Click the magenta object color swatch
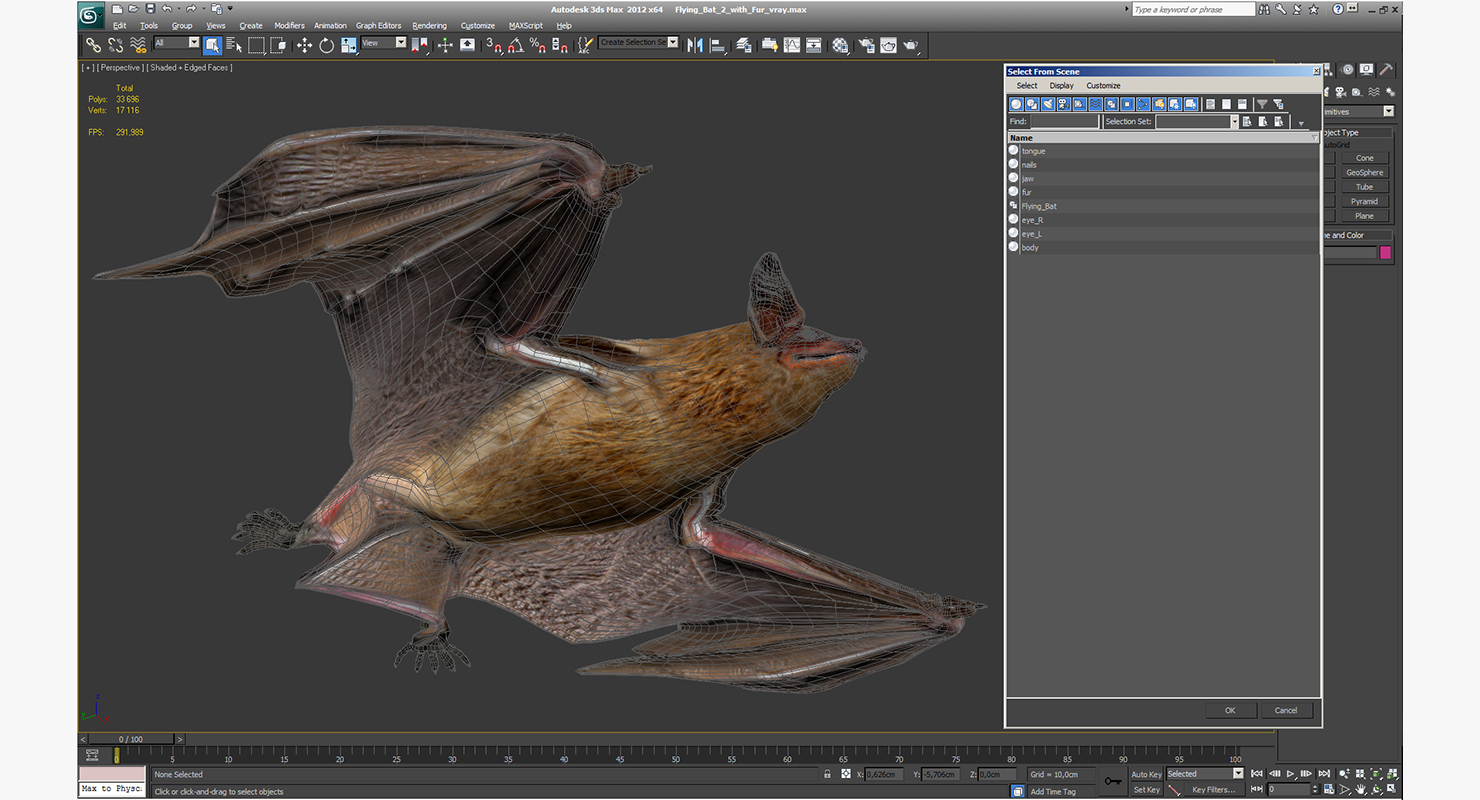The image size is (1480, 800). (1385, 253)
